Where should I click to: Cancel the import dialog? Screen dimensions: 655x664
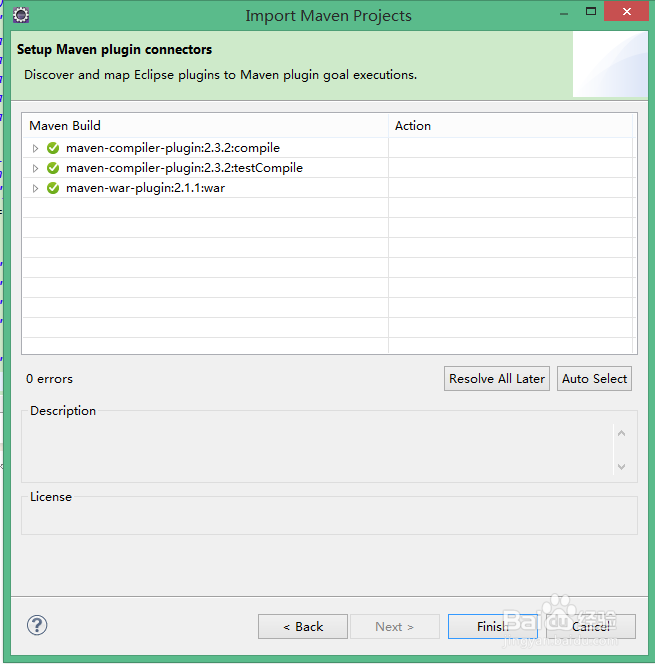tap(591, 626)
